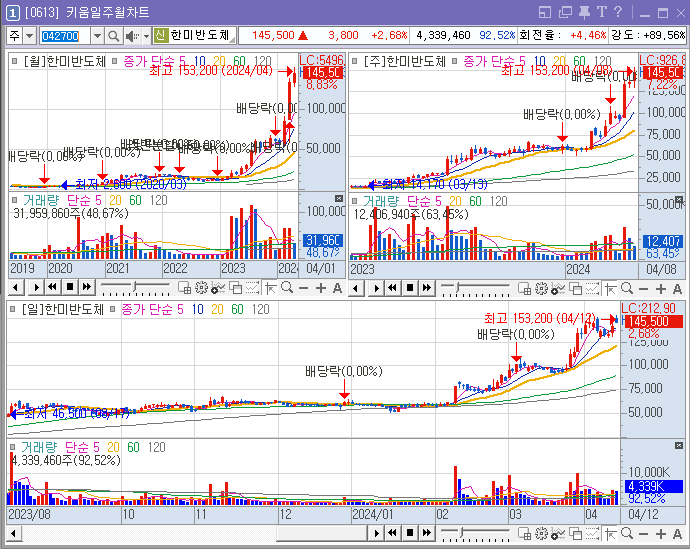Screen dimensions: 690x549
Task: Click the screen layout icon in title bar
Action: [545, 12]
